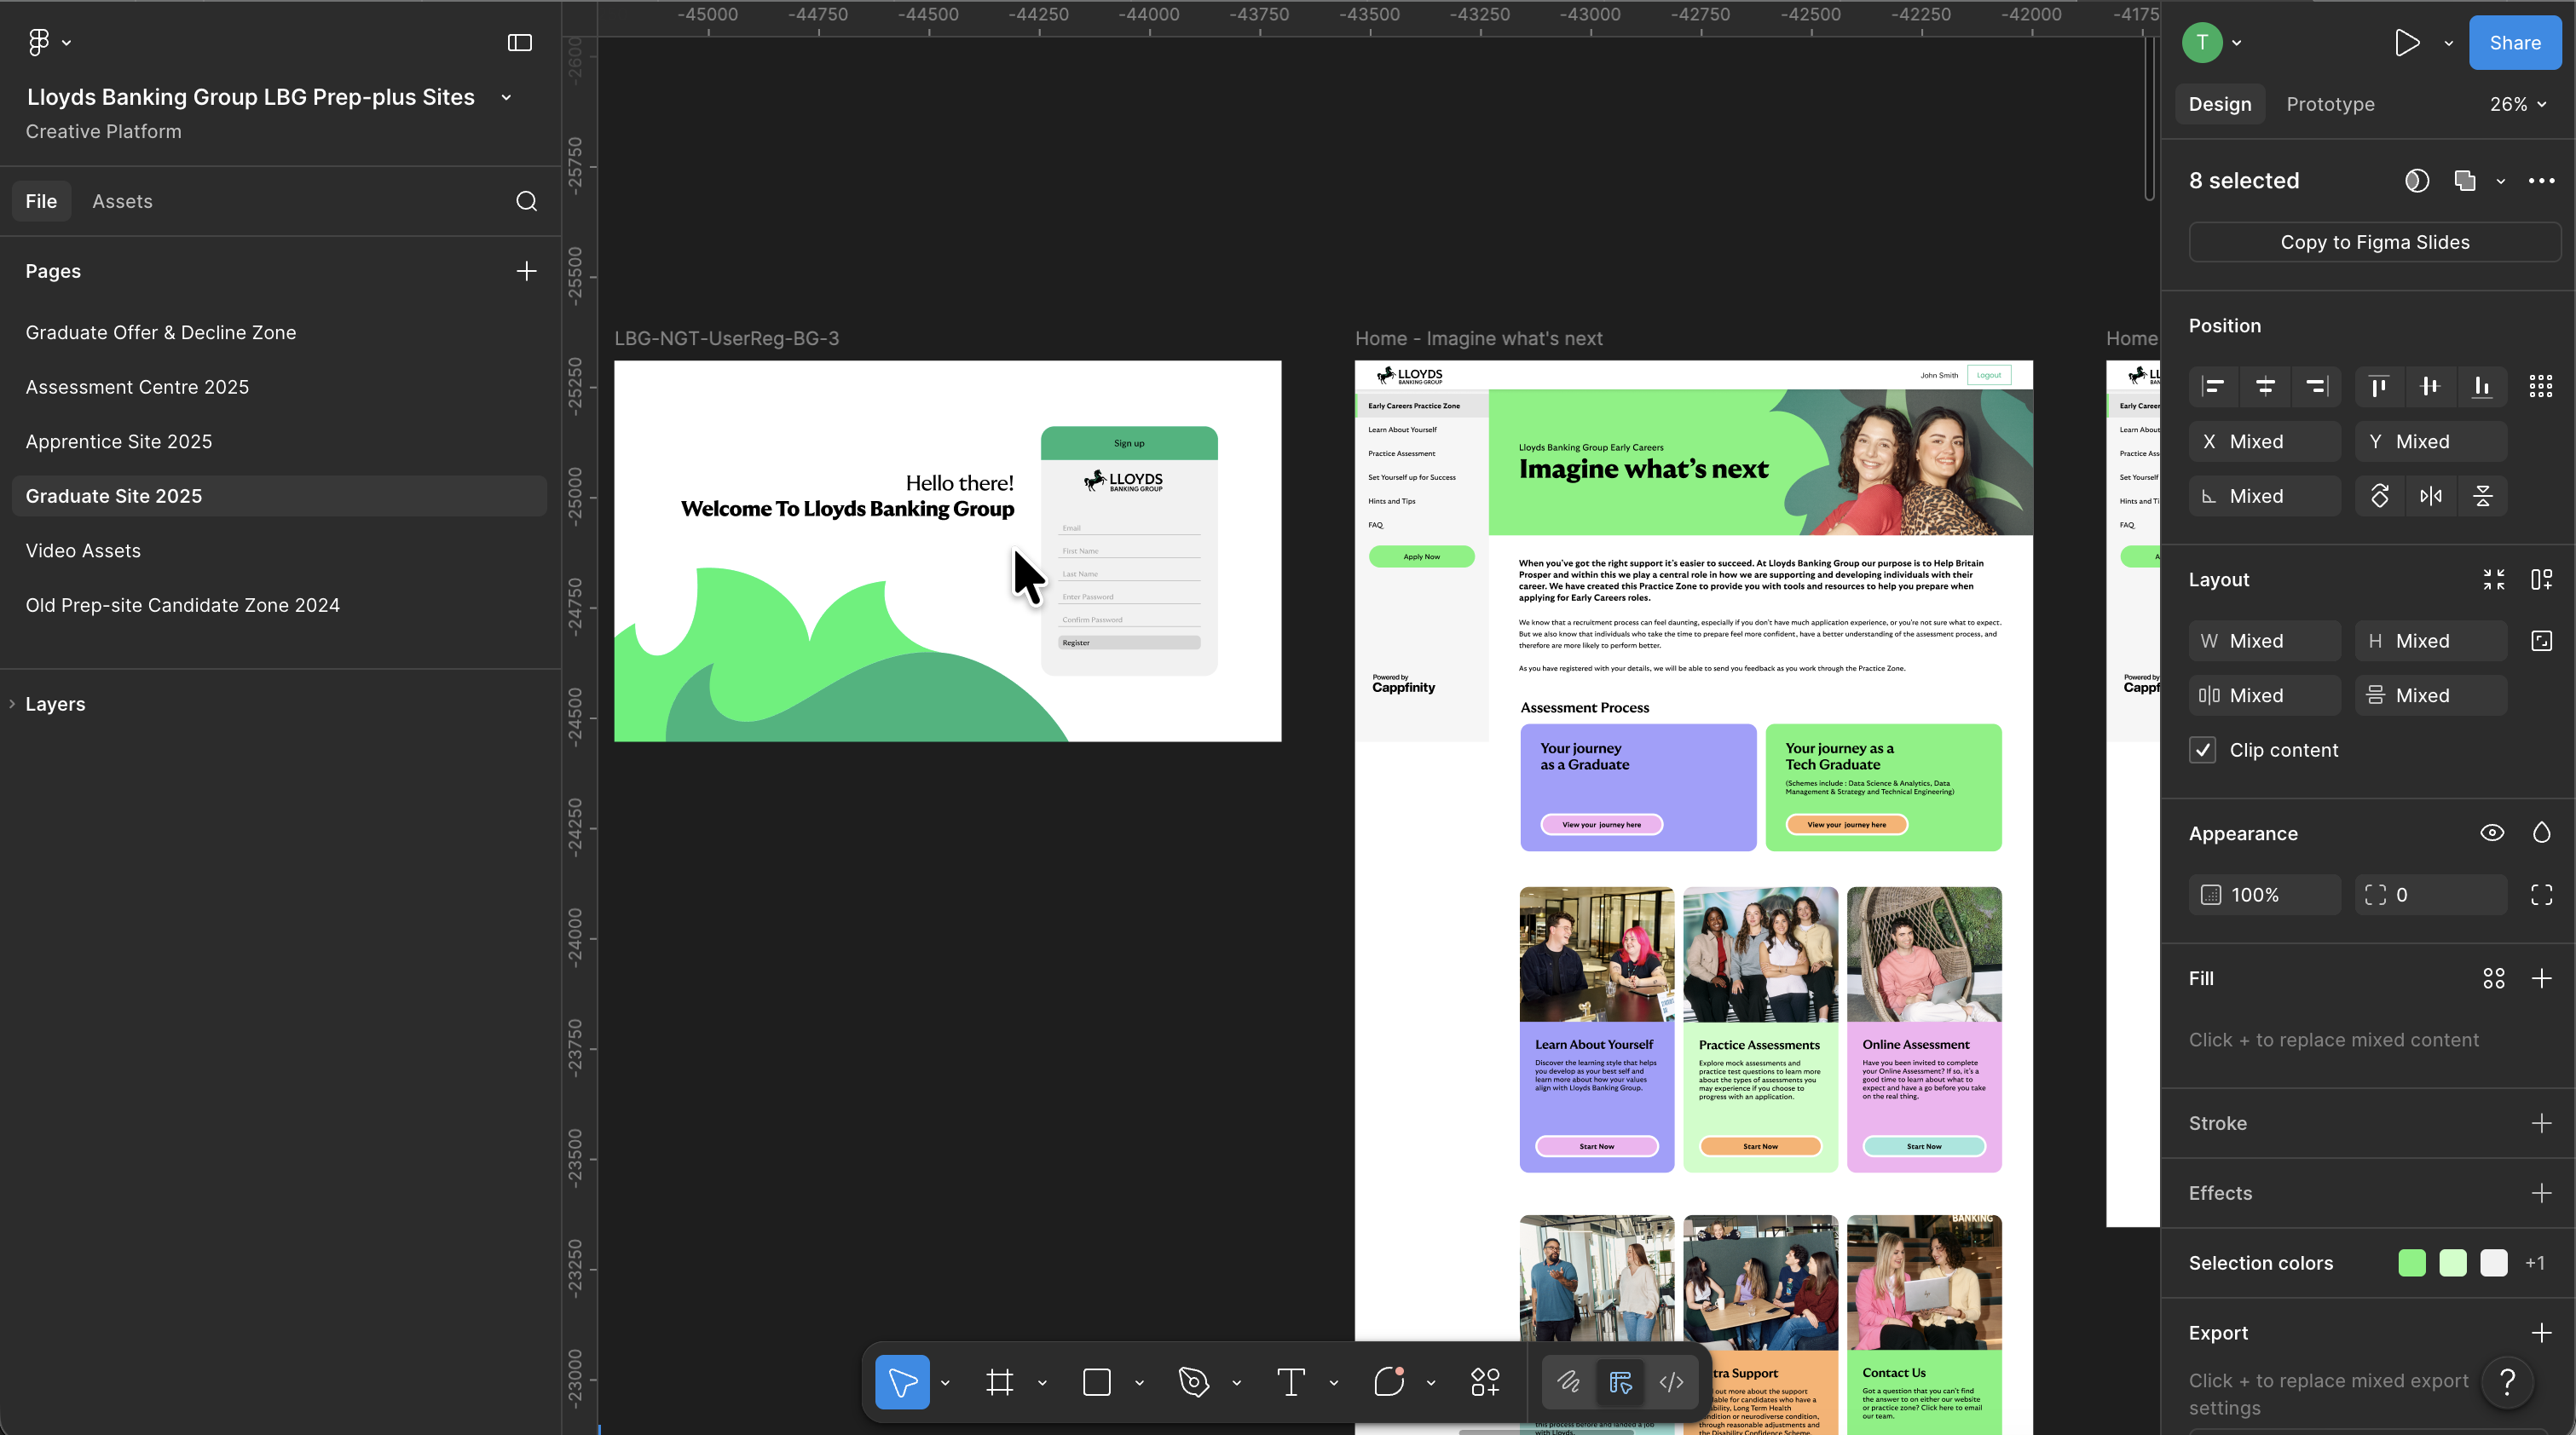Switch to the Design tab
This screenshot has height=1435, width=2576.
(2220, 104)
